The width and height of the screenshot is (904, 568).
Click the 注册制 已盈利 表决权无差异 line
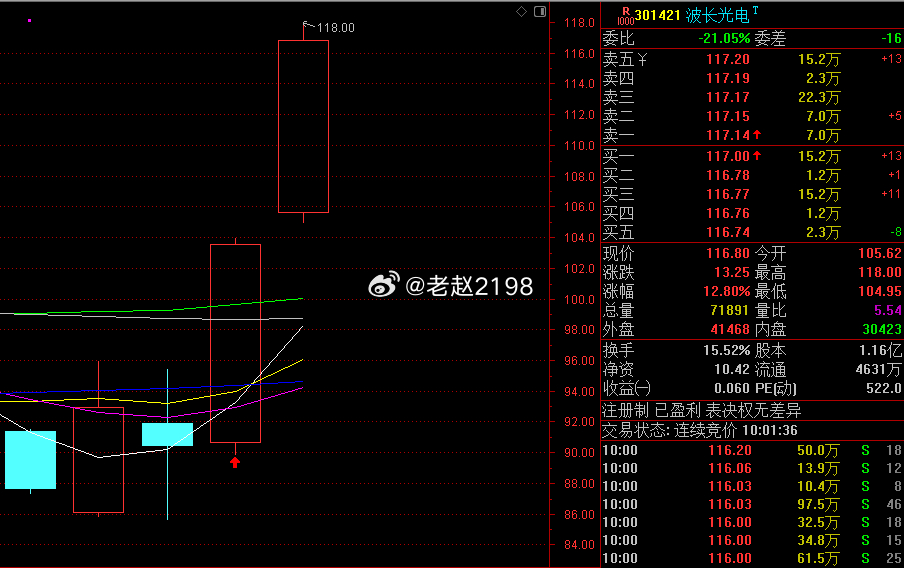702,411
